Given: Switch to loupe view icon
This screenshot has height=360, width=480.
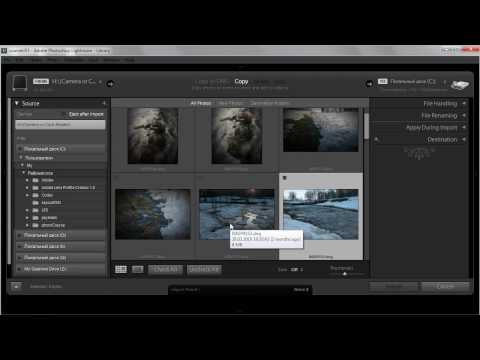Looking at the screenshot, I should pyautogui.click(x=138, y=269).
